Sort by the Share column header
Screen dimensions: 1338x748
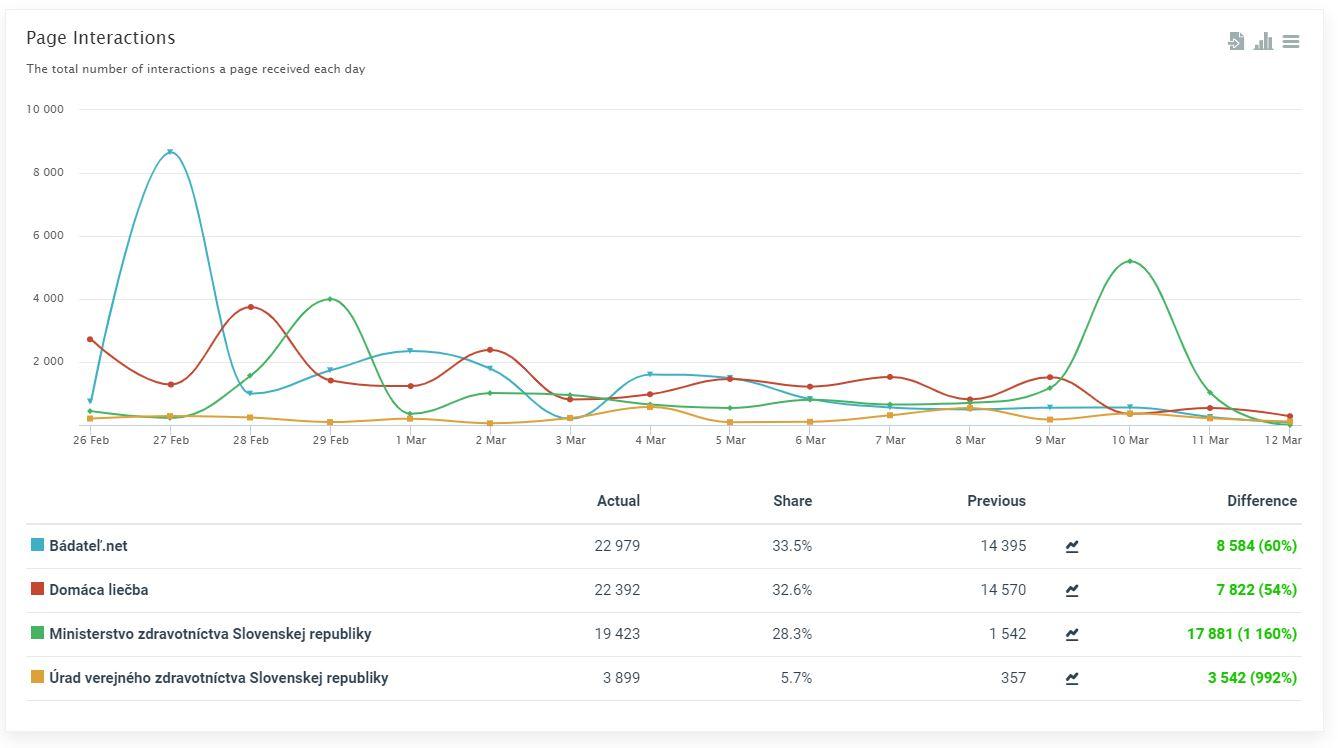792,501
